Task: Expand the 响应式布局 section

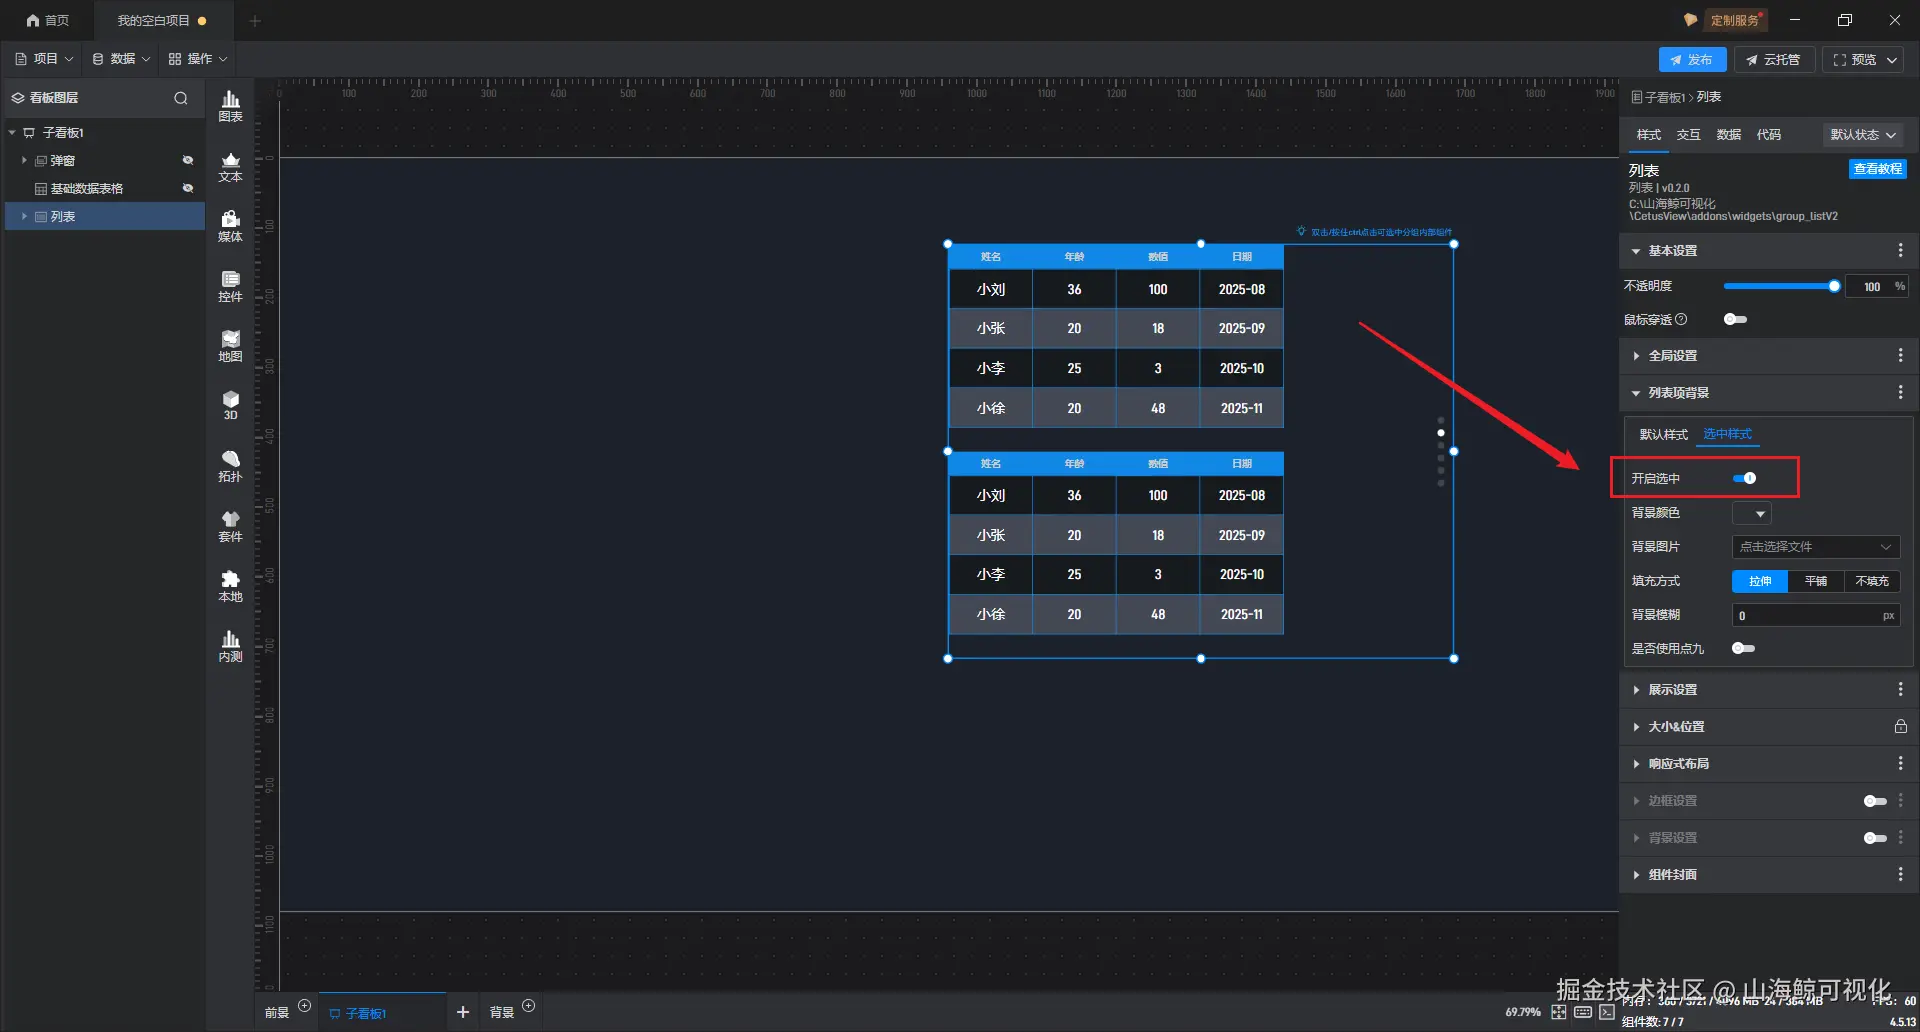Action: pos(1636,764)
